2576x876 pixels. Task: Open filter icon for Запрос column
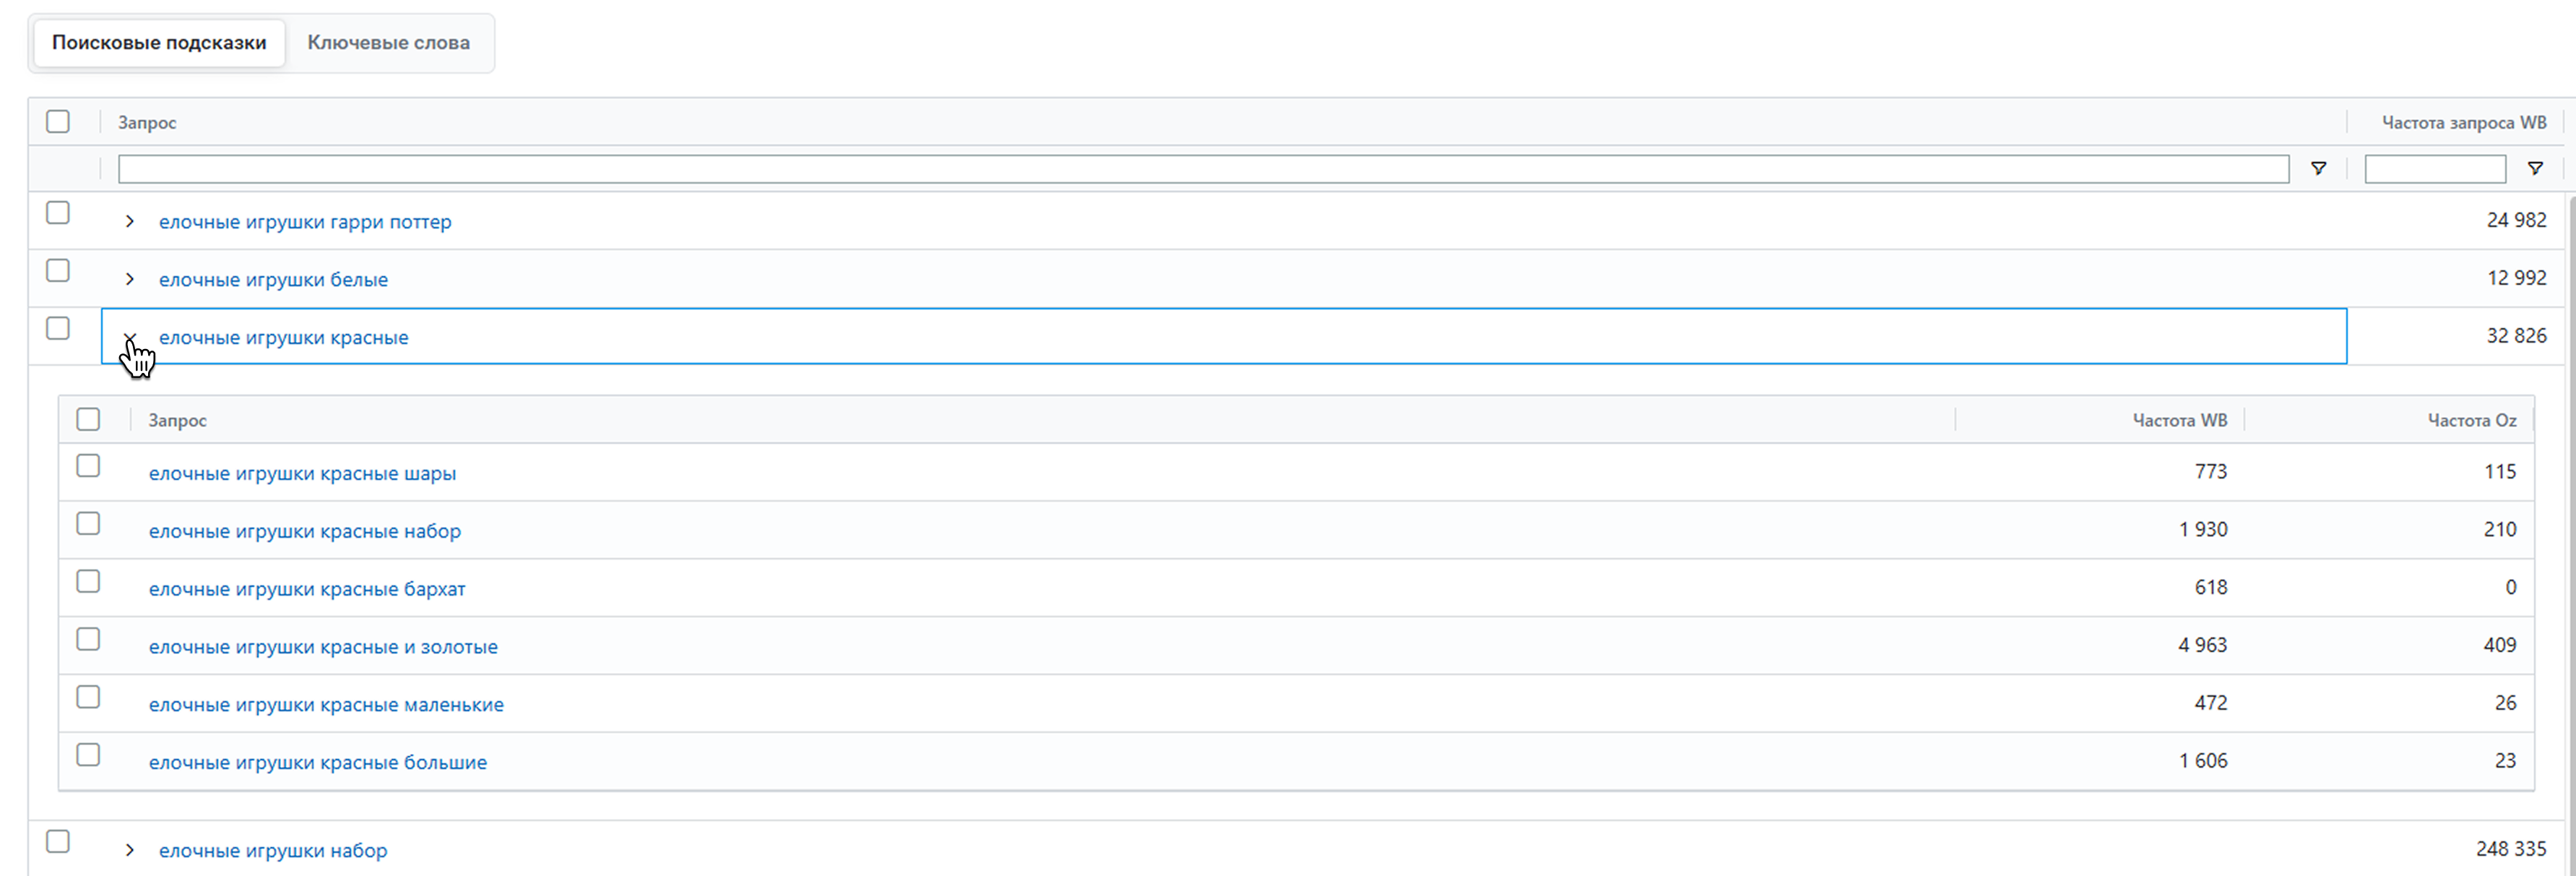pos(2318,169)
